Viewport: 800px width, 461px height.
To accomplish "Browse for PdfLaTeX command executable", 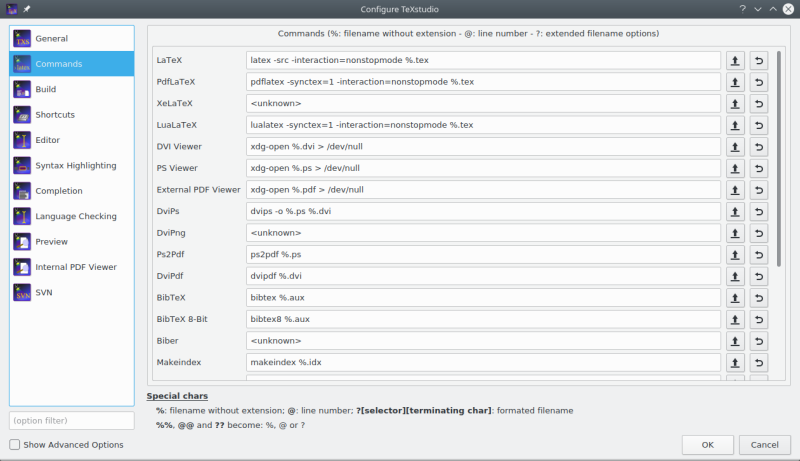I will point(735,82).
